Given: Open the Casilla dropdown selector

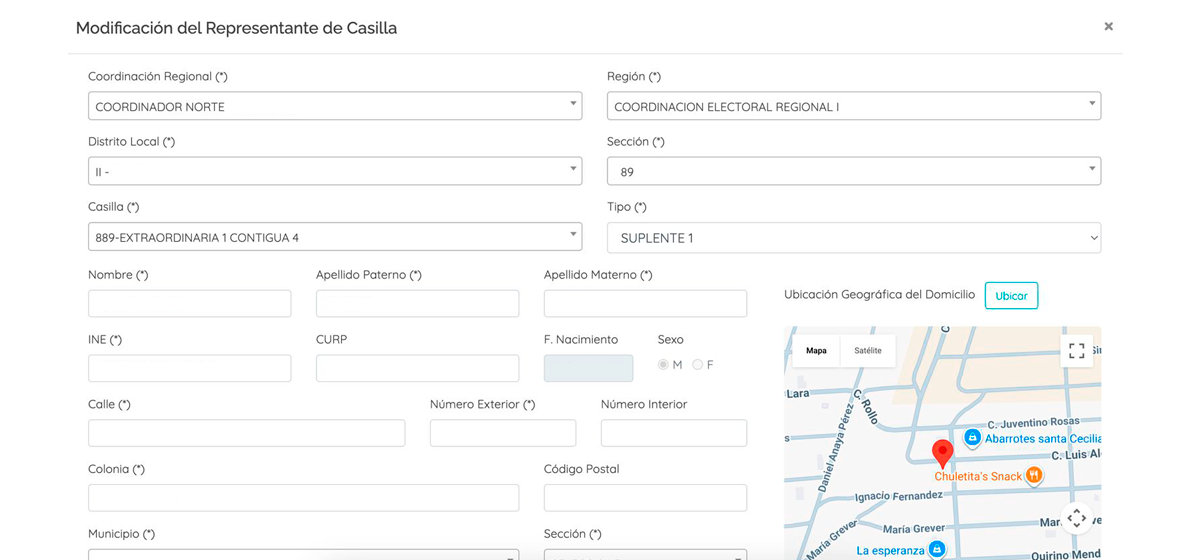Looking at the screenshot, I should click(334, 238).
